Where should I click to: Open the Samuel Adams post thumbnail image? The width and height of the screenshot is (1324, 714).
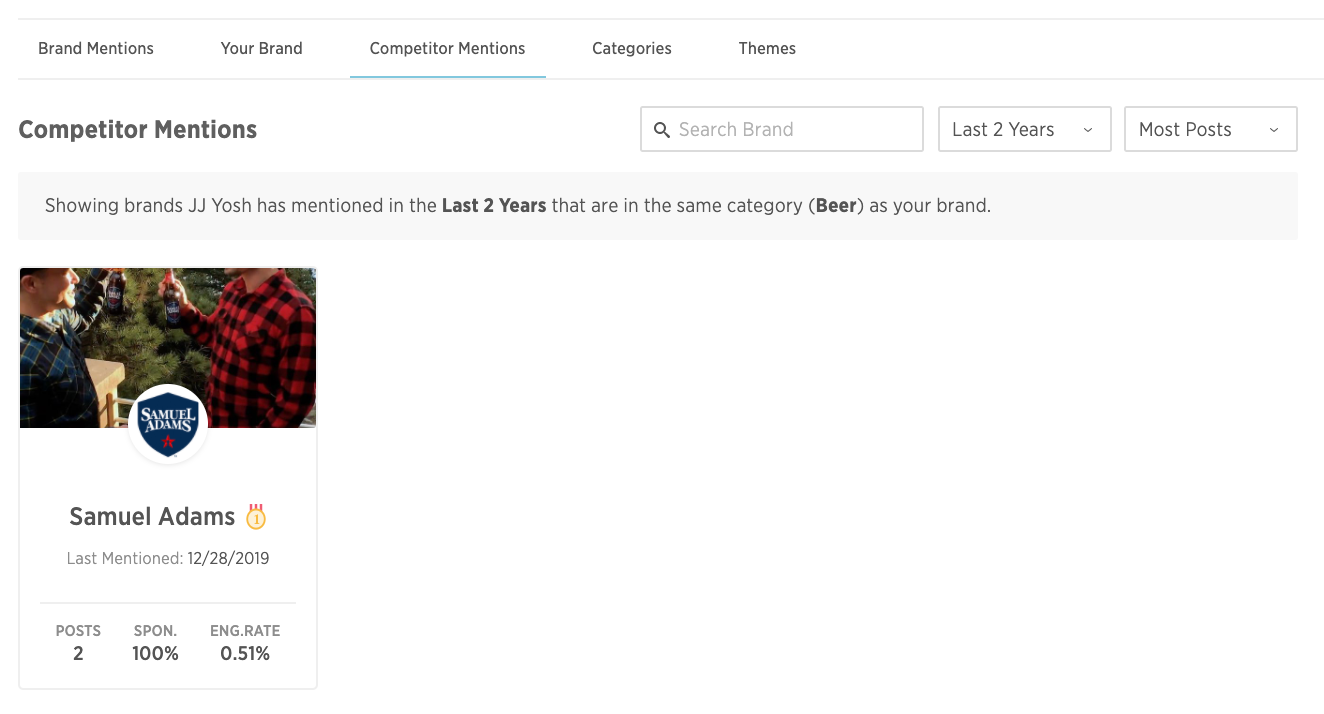(168, 330)
